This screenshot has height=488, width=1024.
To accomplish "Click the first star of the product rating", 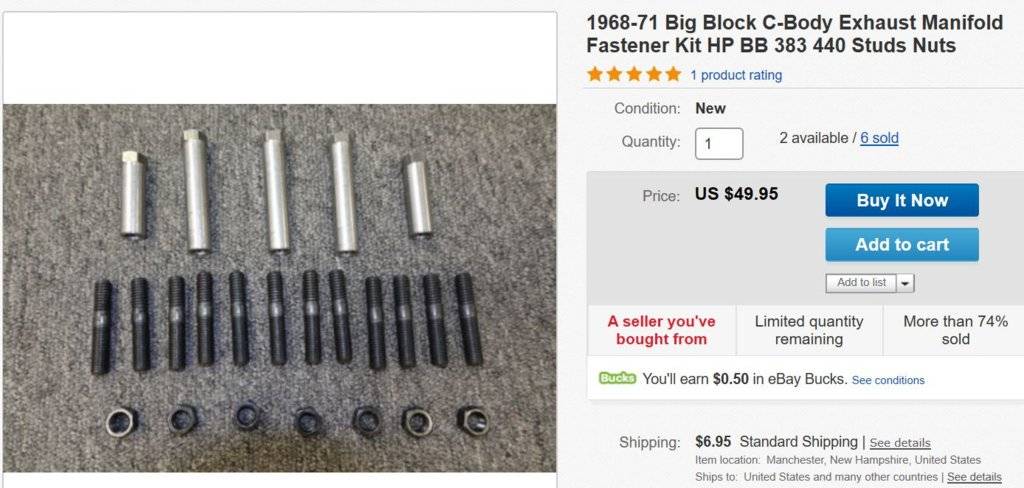I will coord(596,74).
